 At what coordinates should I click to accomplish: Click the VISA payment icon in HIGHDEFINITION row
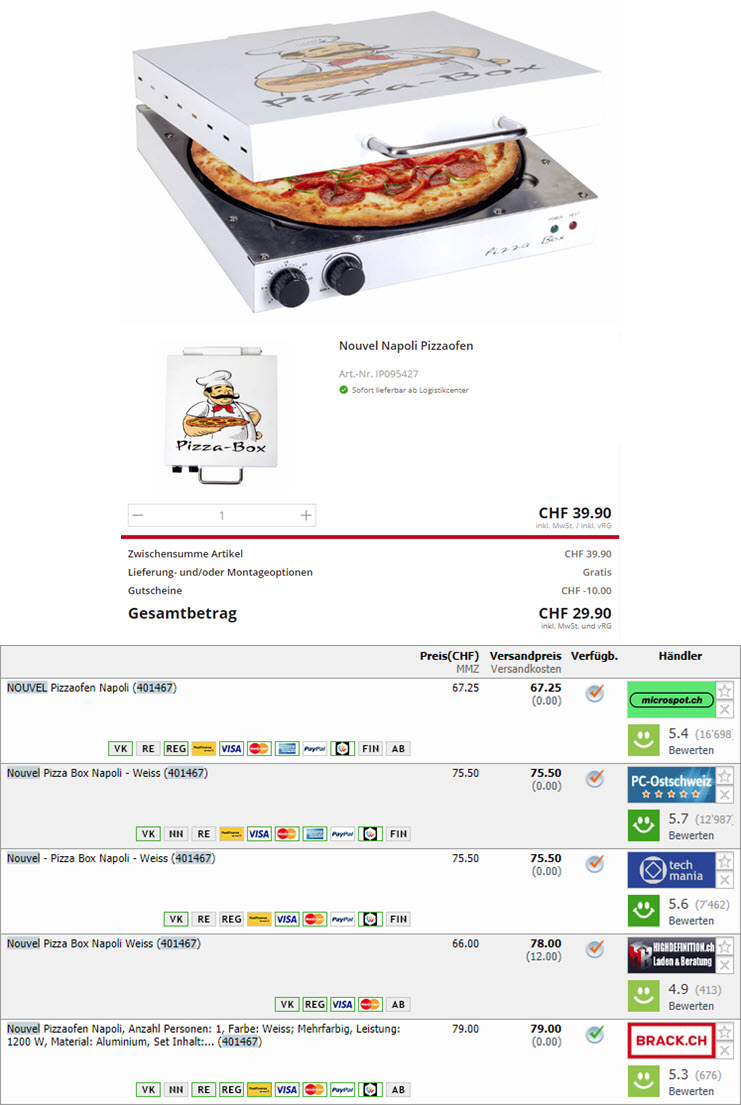pyautogui.click(x=342, y=1004)
